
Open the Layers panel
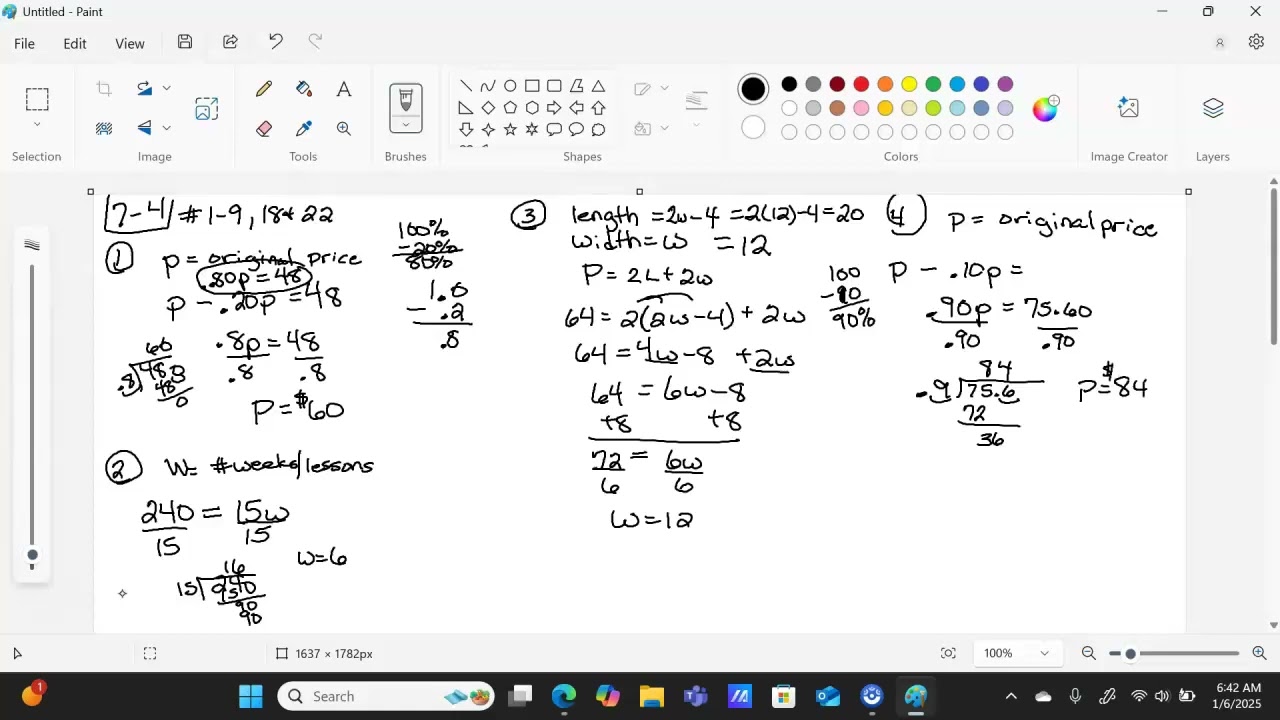(1213, 108)
